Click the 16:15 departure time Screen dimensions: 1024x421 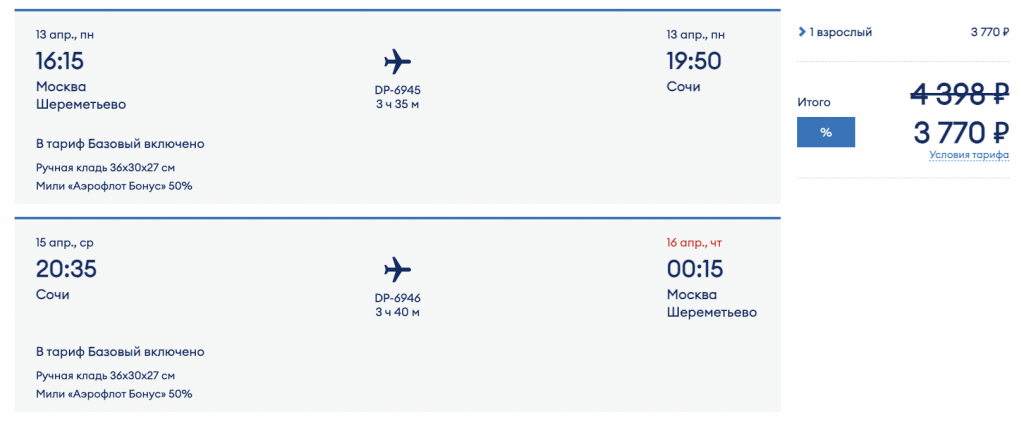pyautogui.click(x=60, y=62)
